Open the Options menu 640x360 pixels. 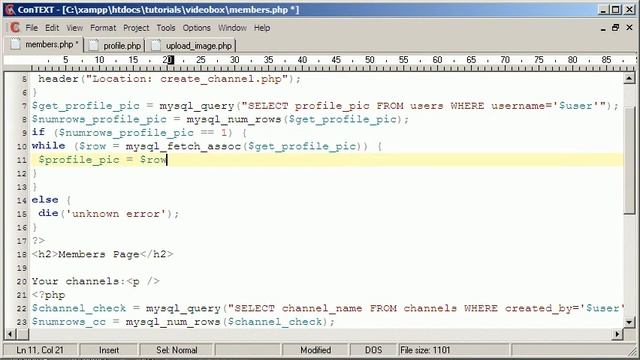pyautogui.click(x=196, y=28)
